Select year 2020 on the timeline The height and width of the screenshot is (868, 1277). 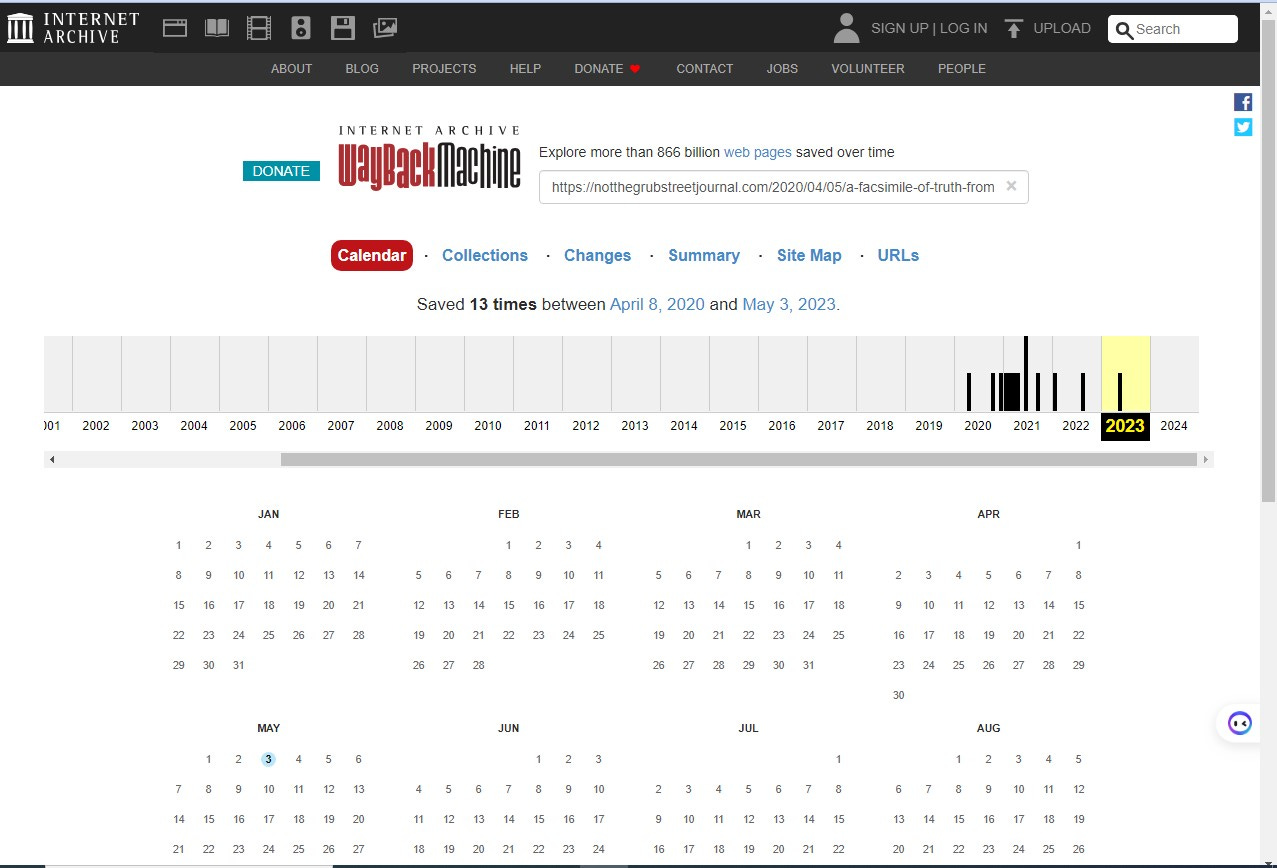pos(978,426)
